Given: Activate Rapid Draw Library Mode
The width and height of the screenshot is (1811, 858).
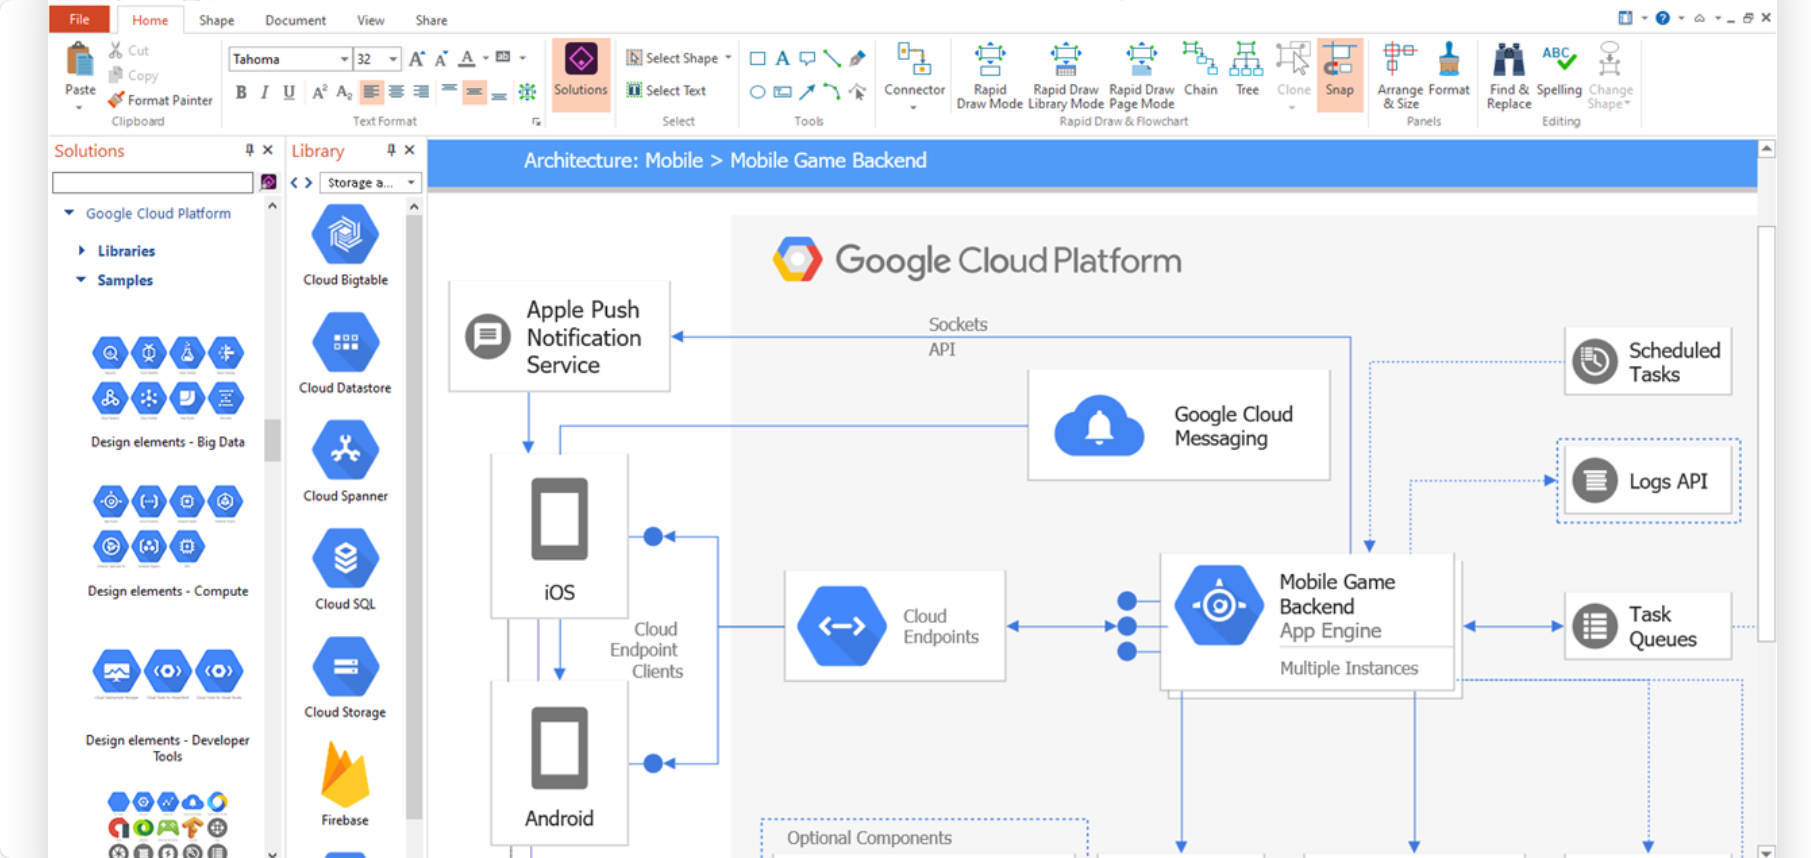Looking at the screenshot, I should point(1066,75).
